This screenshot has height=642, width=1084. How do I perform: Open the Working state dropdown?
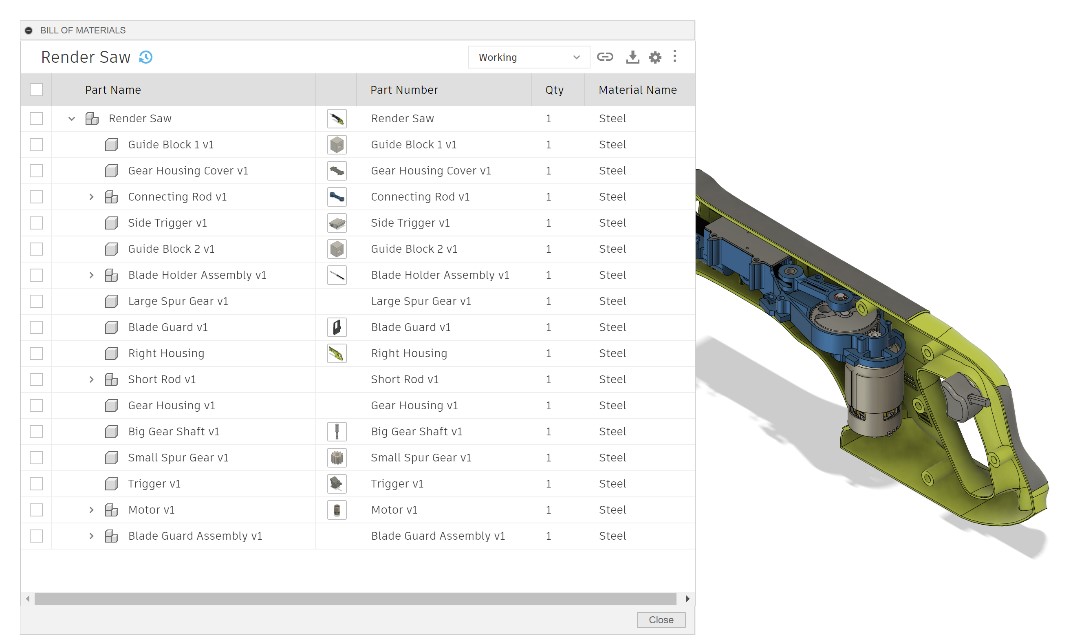click(x=528, y=58)
